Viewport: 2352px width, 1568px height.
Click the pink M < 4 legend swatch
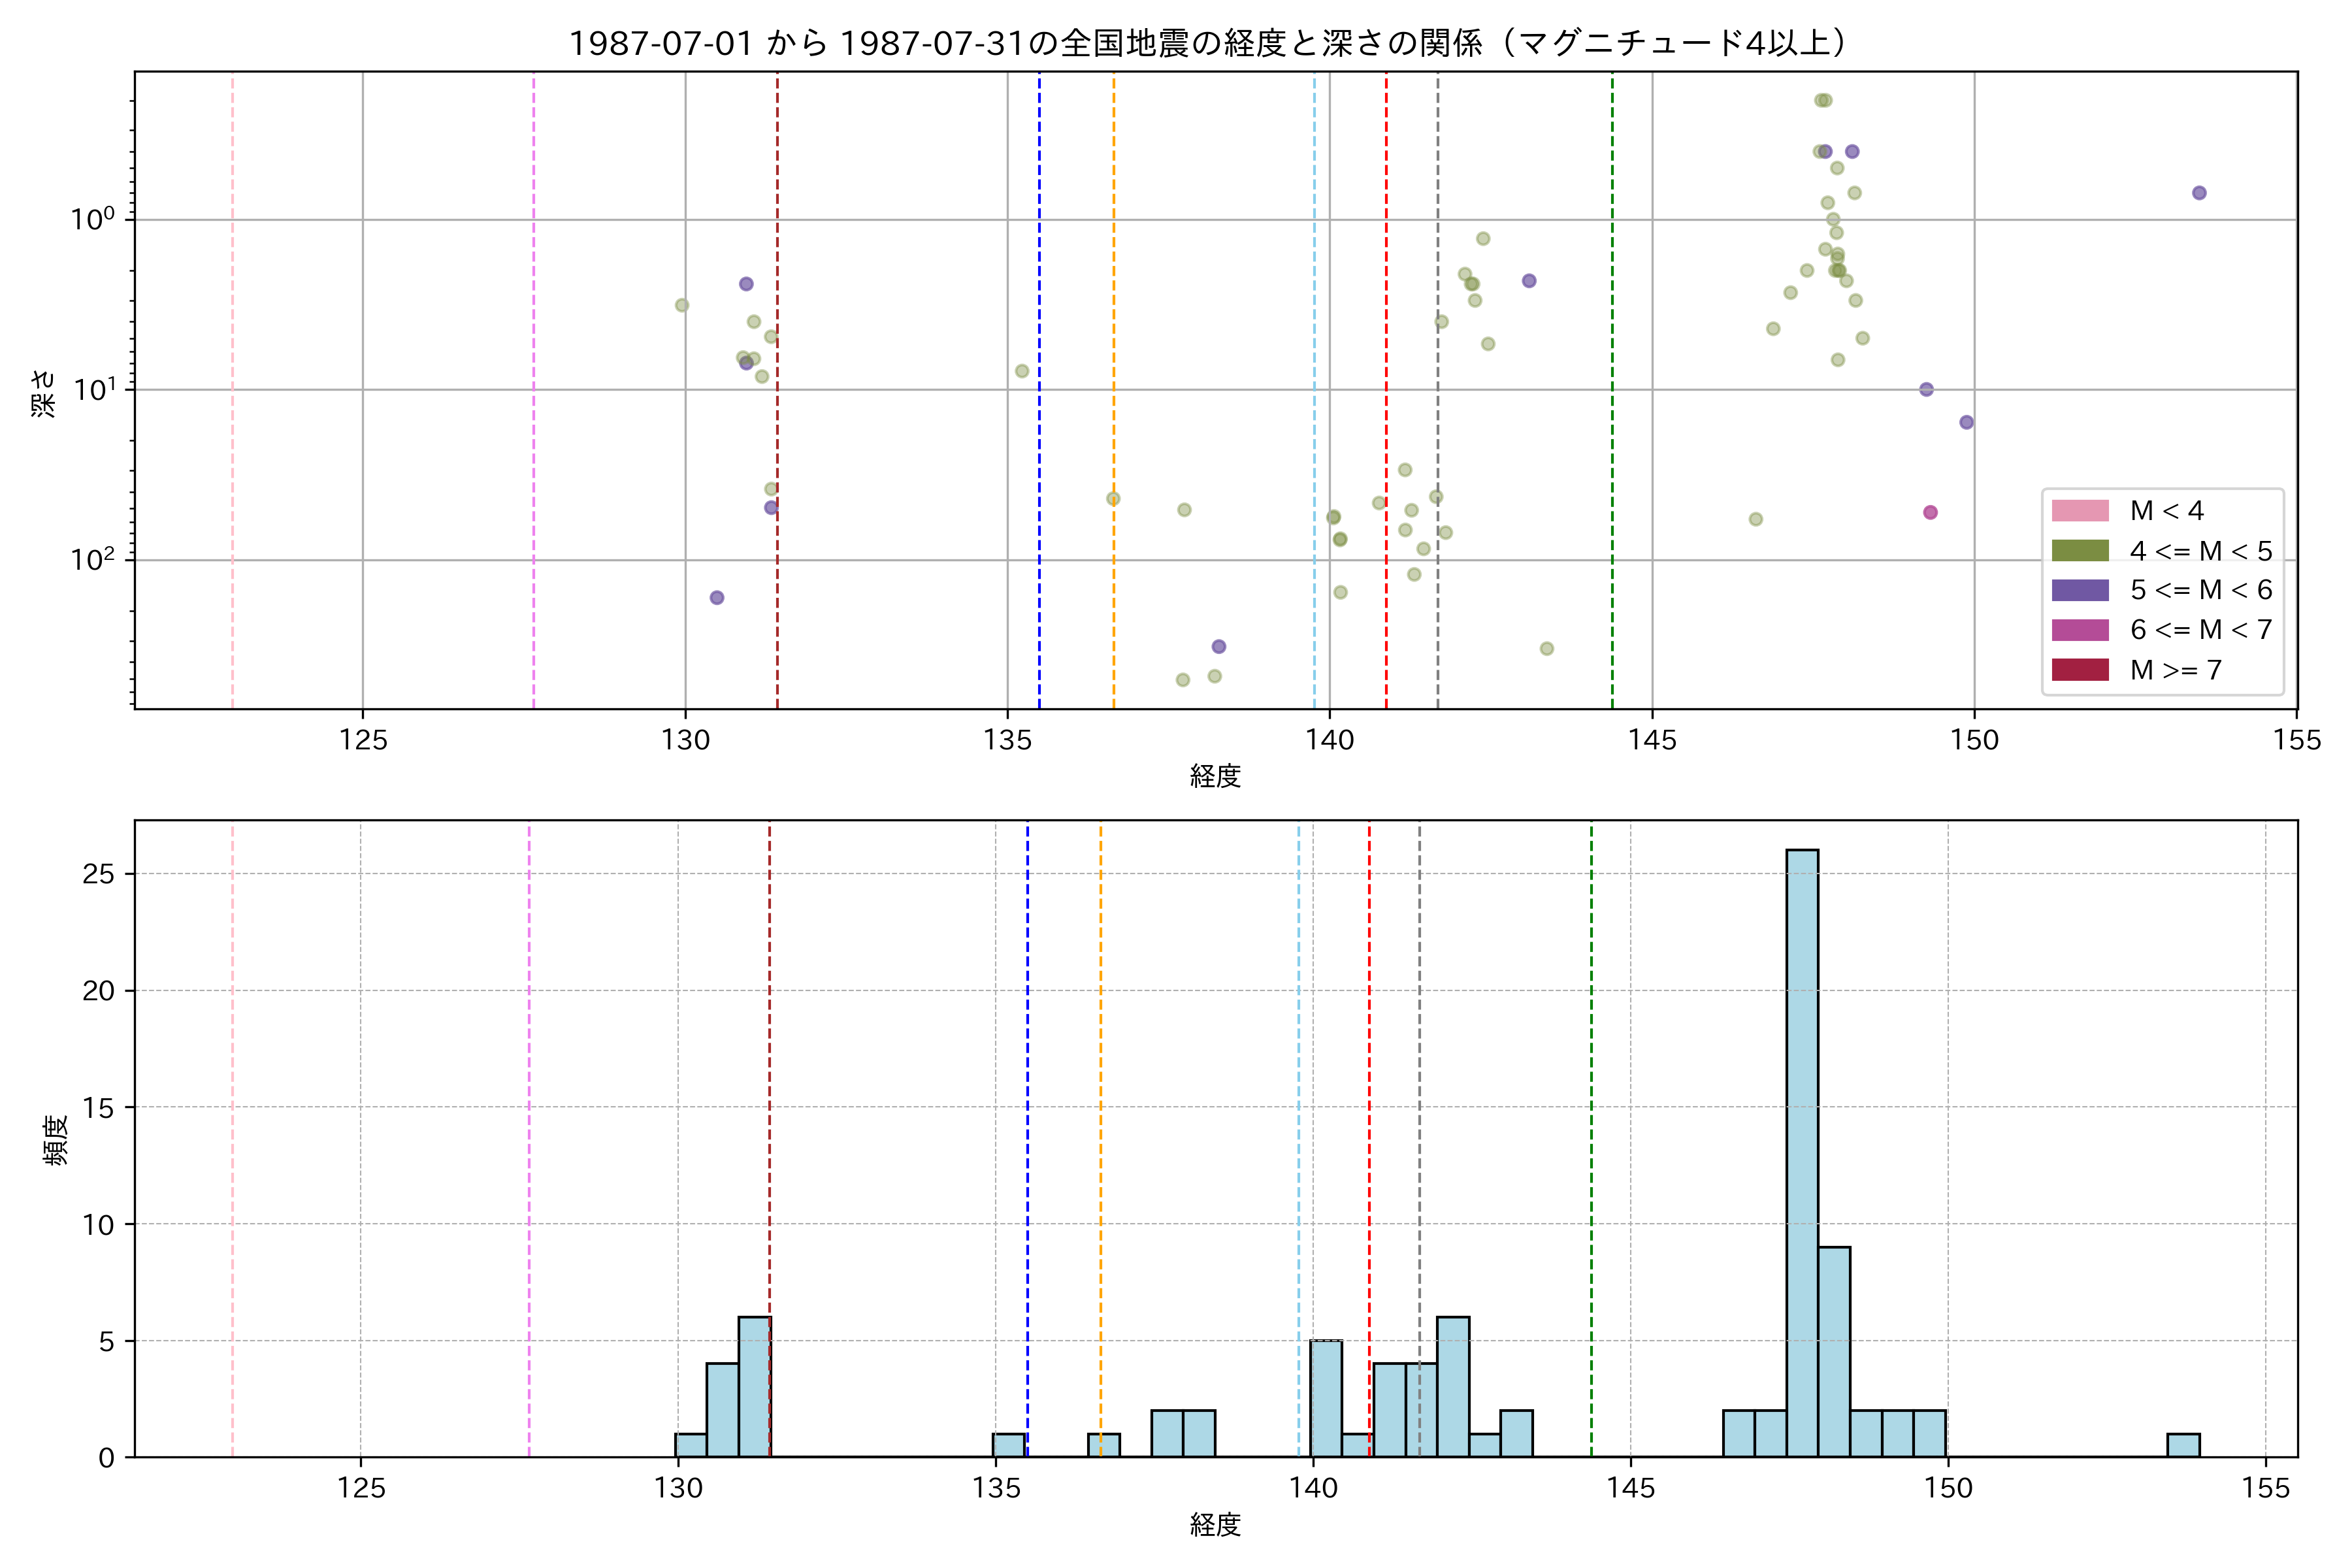(2080, 511)
